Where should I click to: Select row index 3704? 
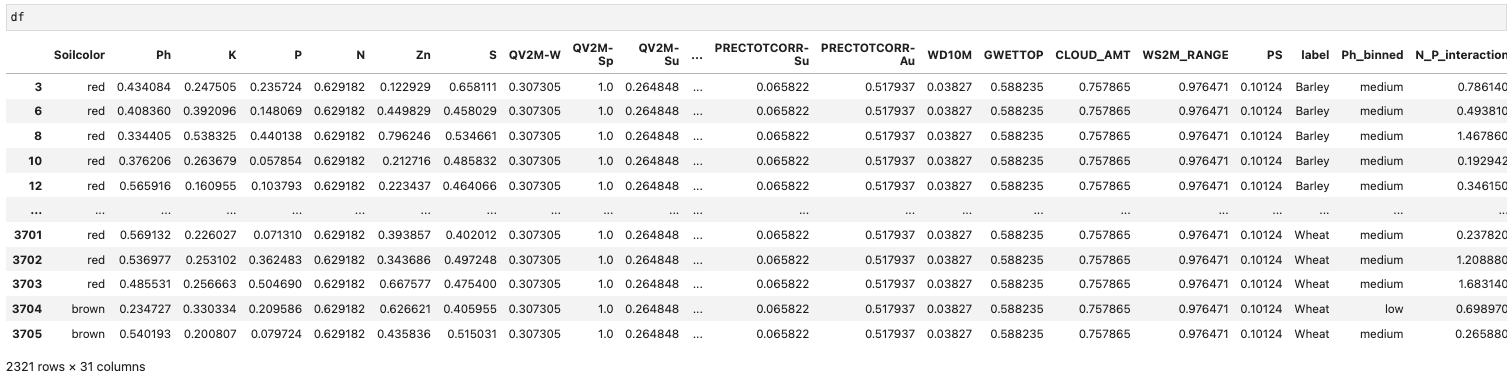pos(25,310)
